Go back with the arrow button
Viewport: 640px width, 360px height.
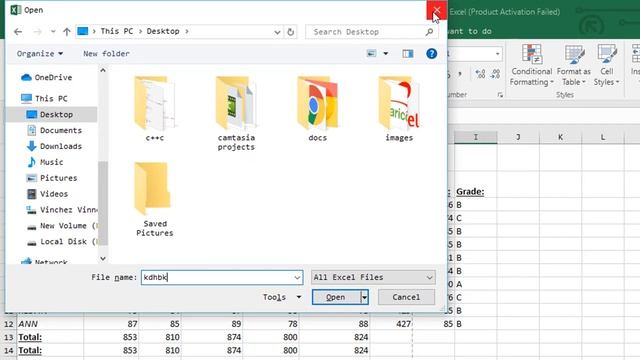18,32
